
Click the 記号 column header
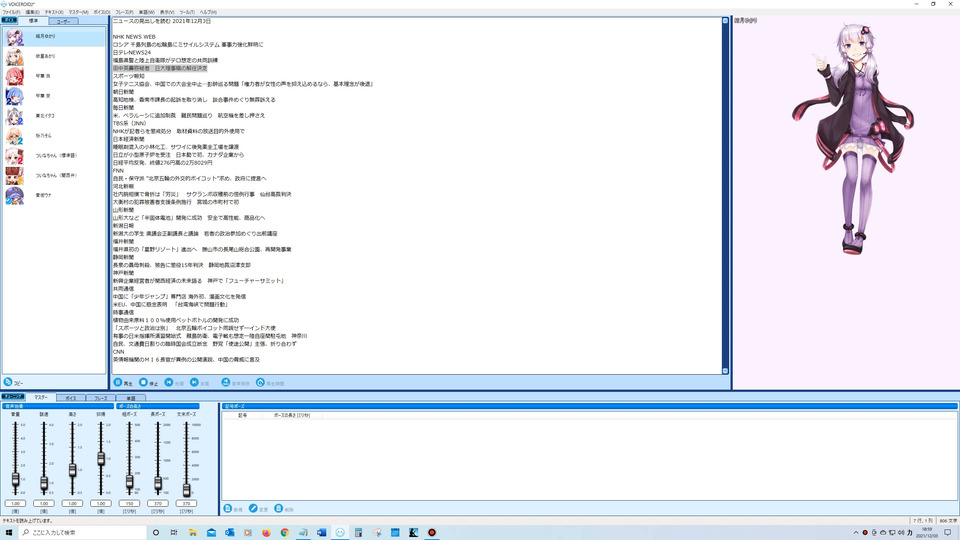(x=242, y=415)
